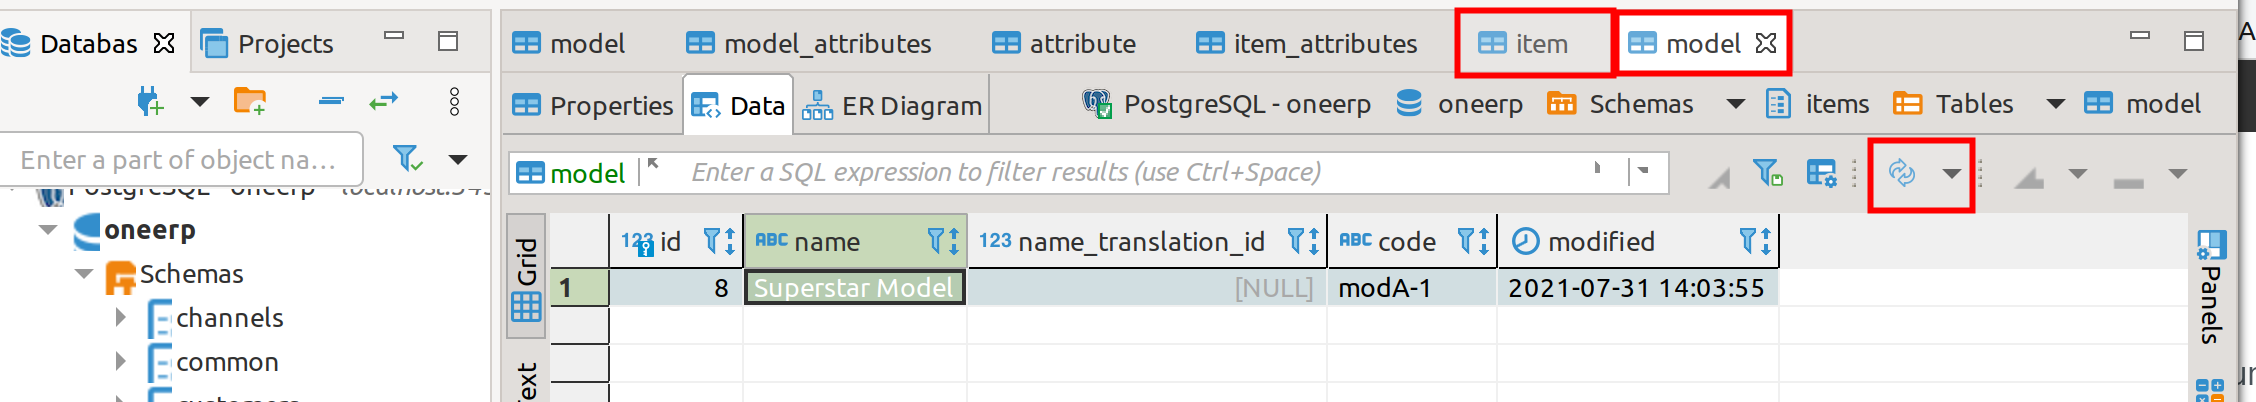Open filter history dropdown in filter bar
Image resolution: width=2256 pixels, height=402 pixels.
pyautogui.click(x=1643, y=171)
